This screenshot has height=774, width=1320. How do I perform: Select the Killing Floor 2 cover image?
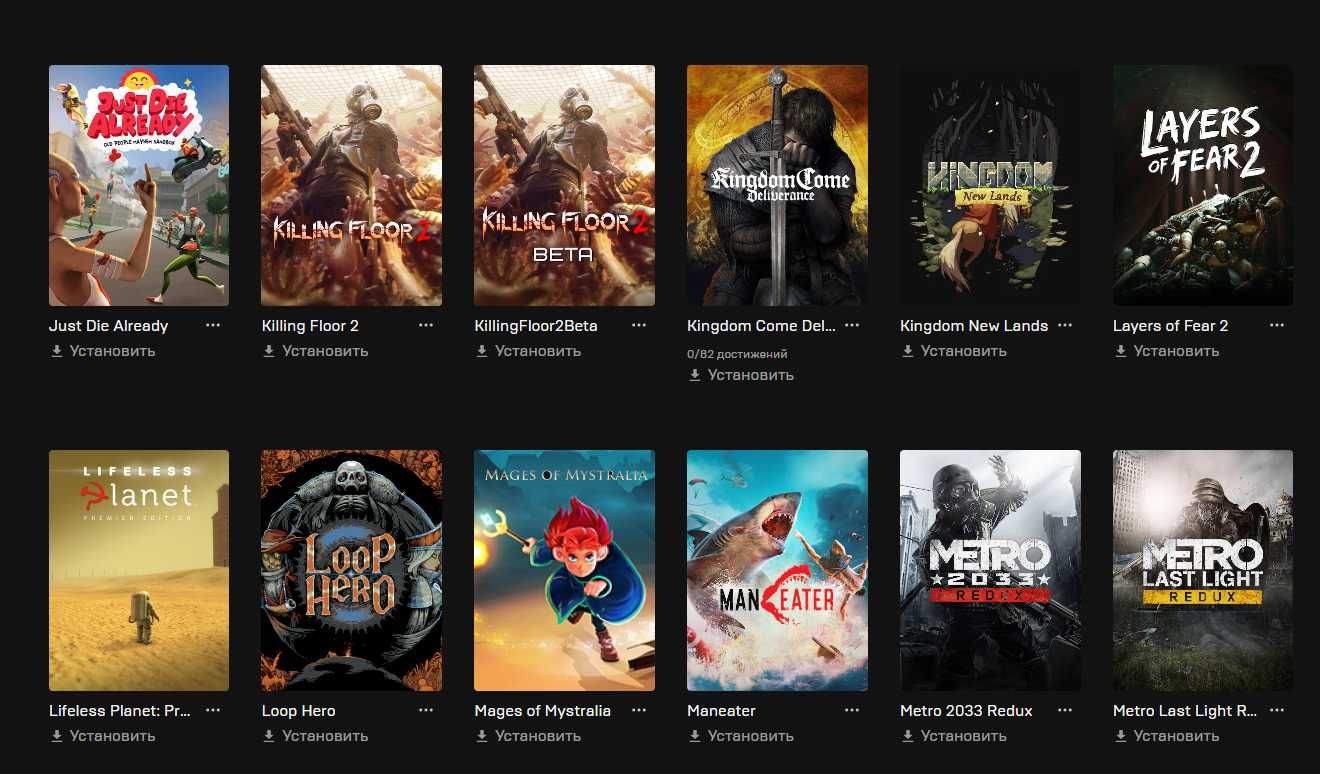click(x=351, y=185)
